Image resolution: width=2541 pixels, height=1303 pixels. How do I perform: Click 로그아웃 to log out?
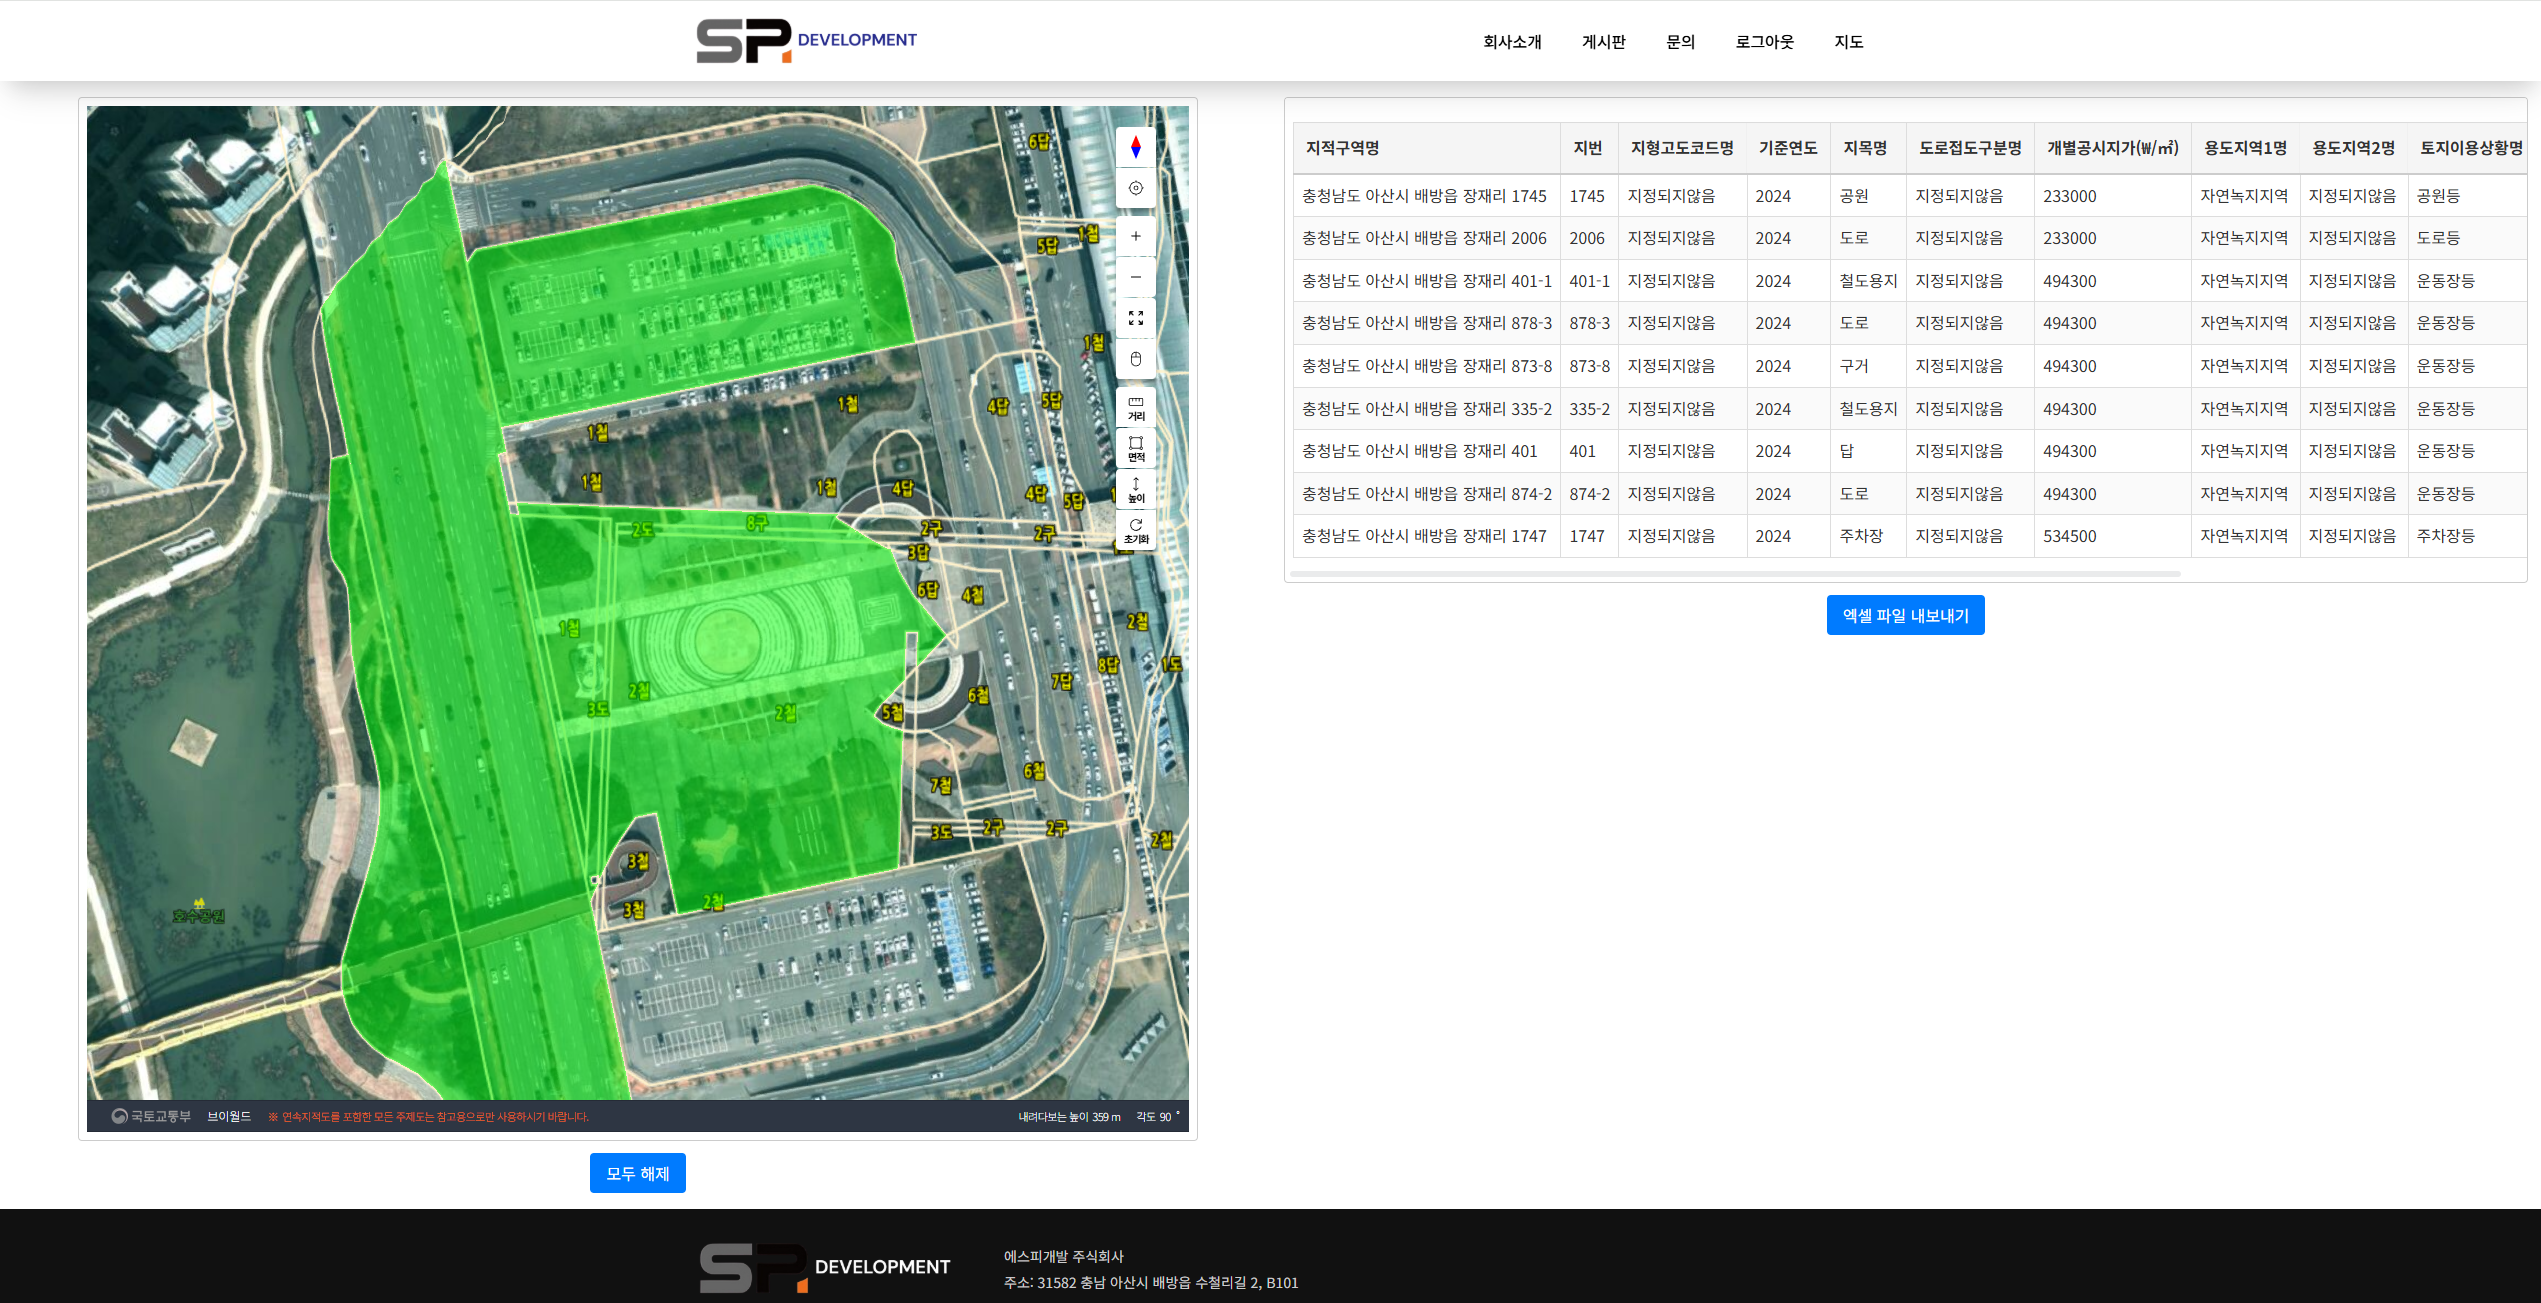click(1764, 42)
